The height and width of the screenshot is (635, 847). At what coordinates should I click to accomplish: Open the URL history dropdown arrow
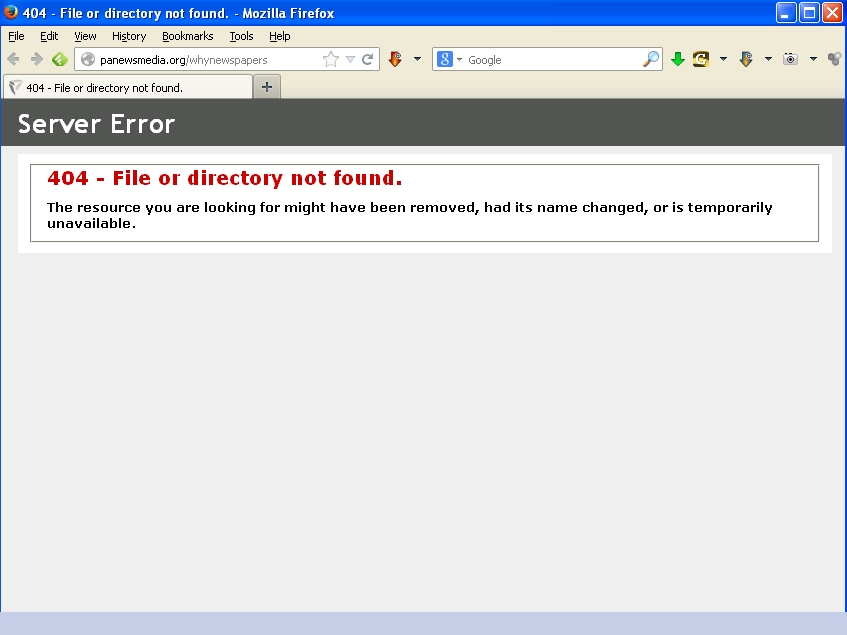click(x=350, y=59)
